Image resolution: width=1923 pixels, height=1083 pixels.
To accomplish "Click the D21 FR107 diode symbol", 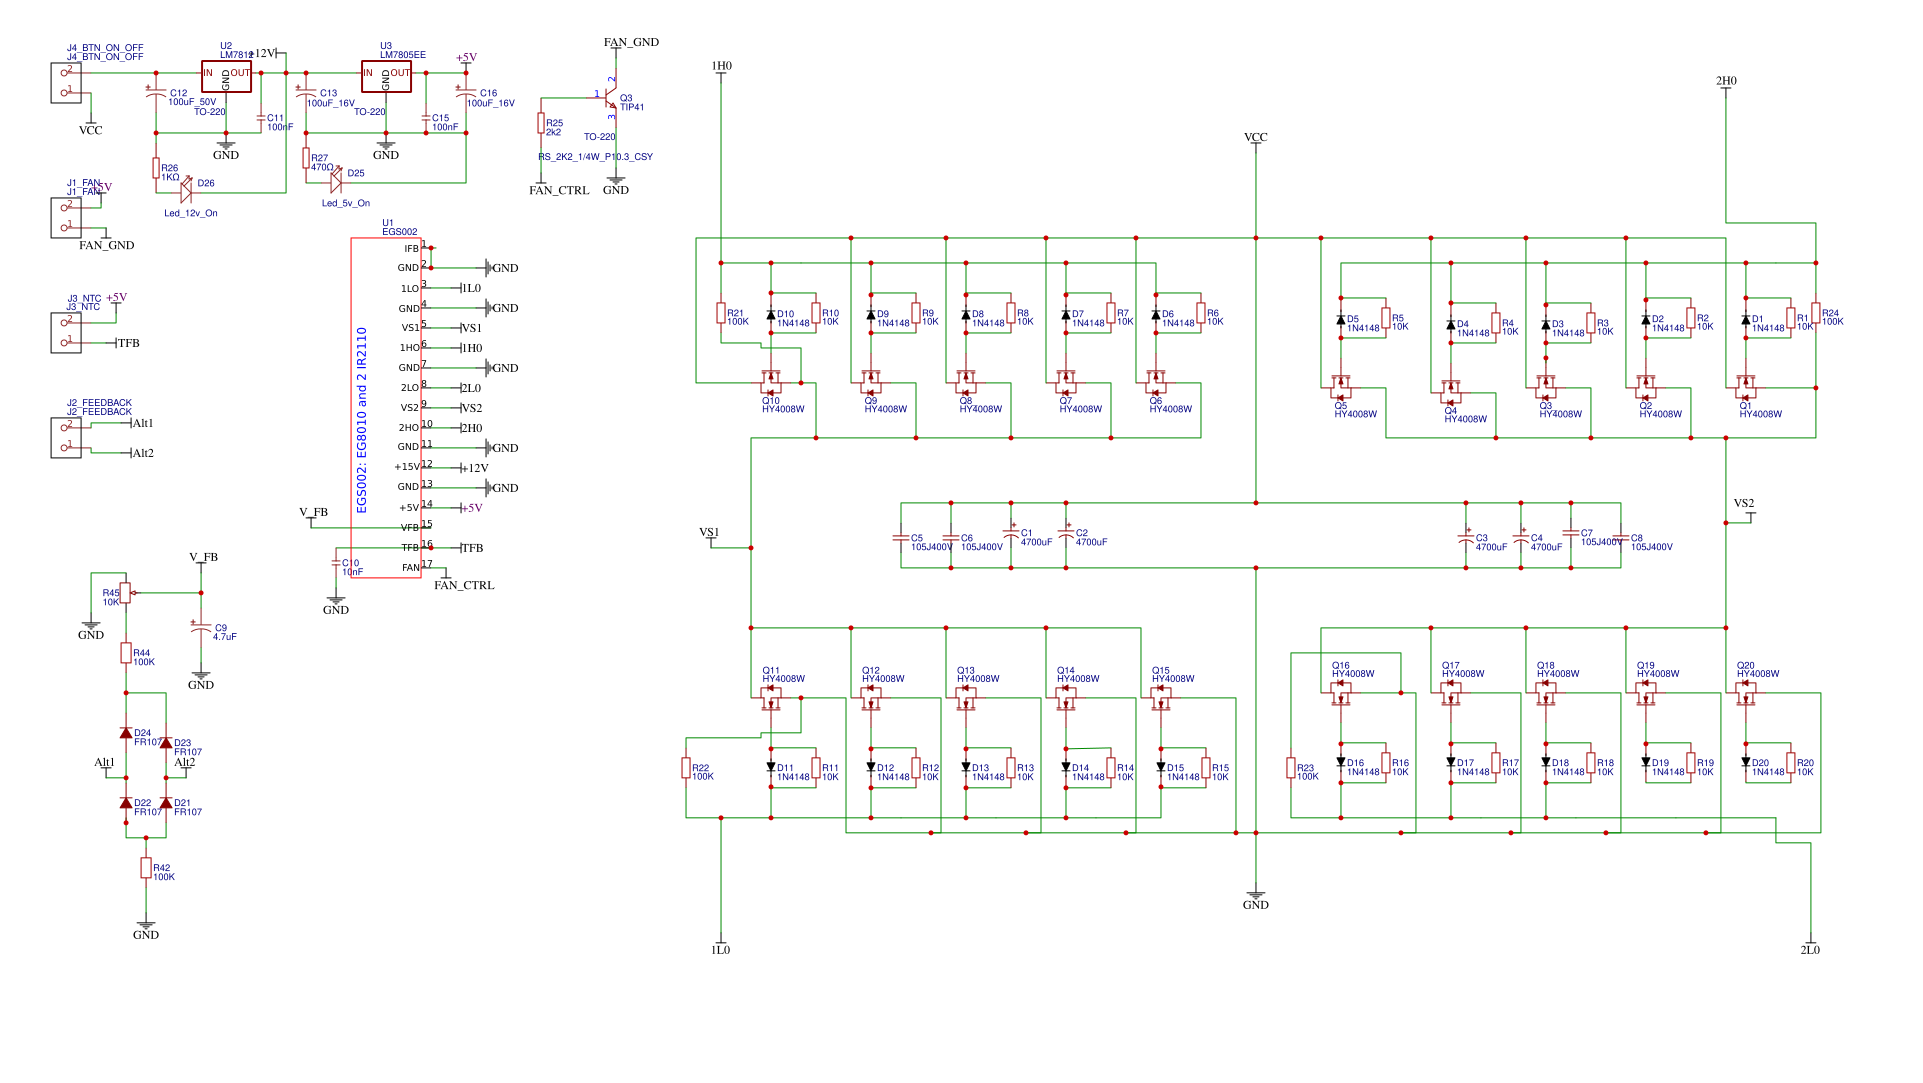I will (x=166, y=803).
